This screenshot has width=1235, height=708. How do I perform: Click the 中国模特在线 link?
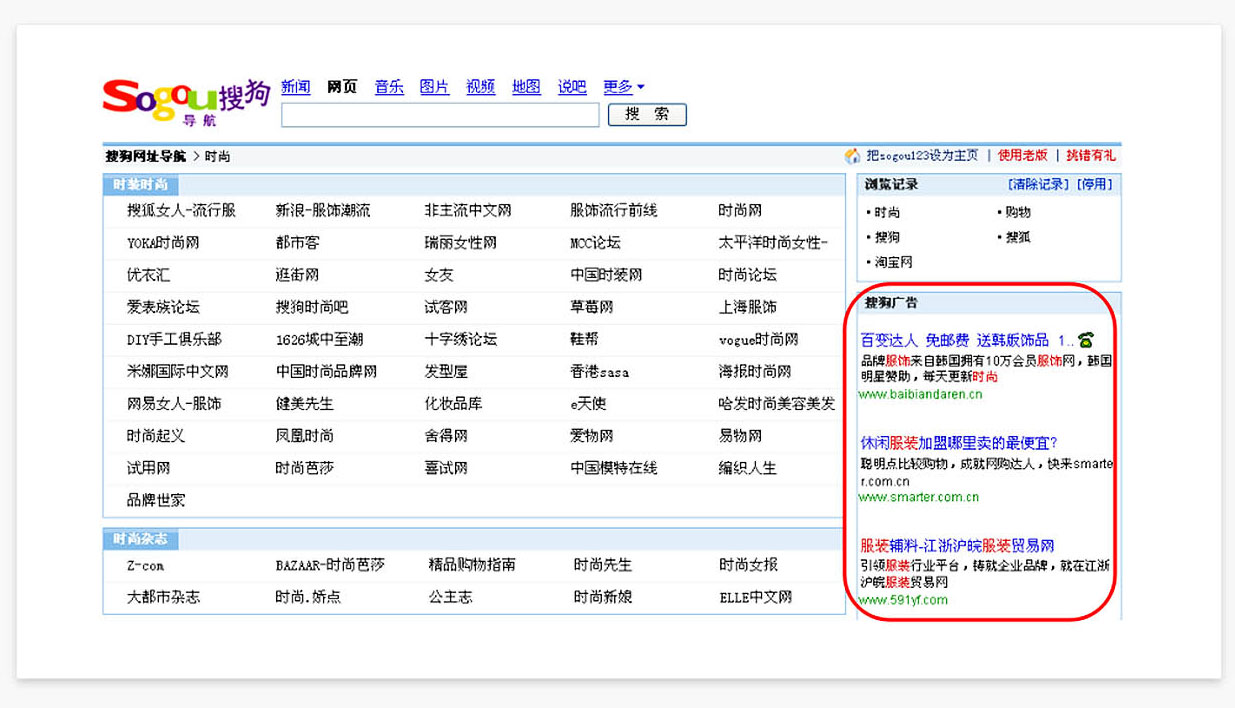[614, 467]
